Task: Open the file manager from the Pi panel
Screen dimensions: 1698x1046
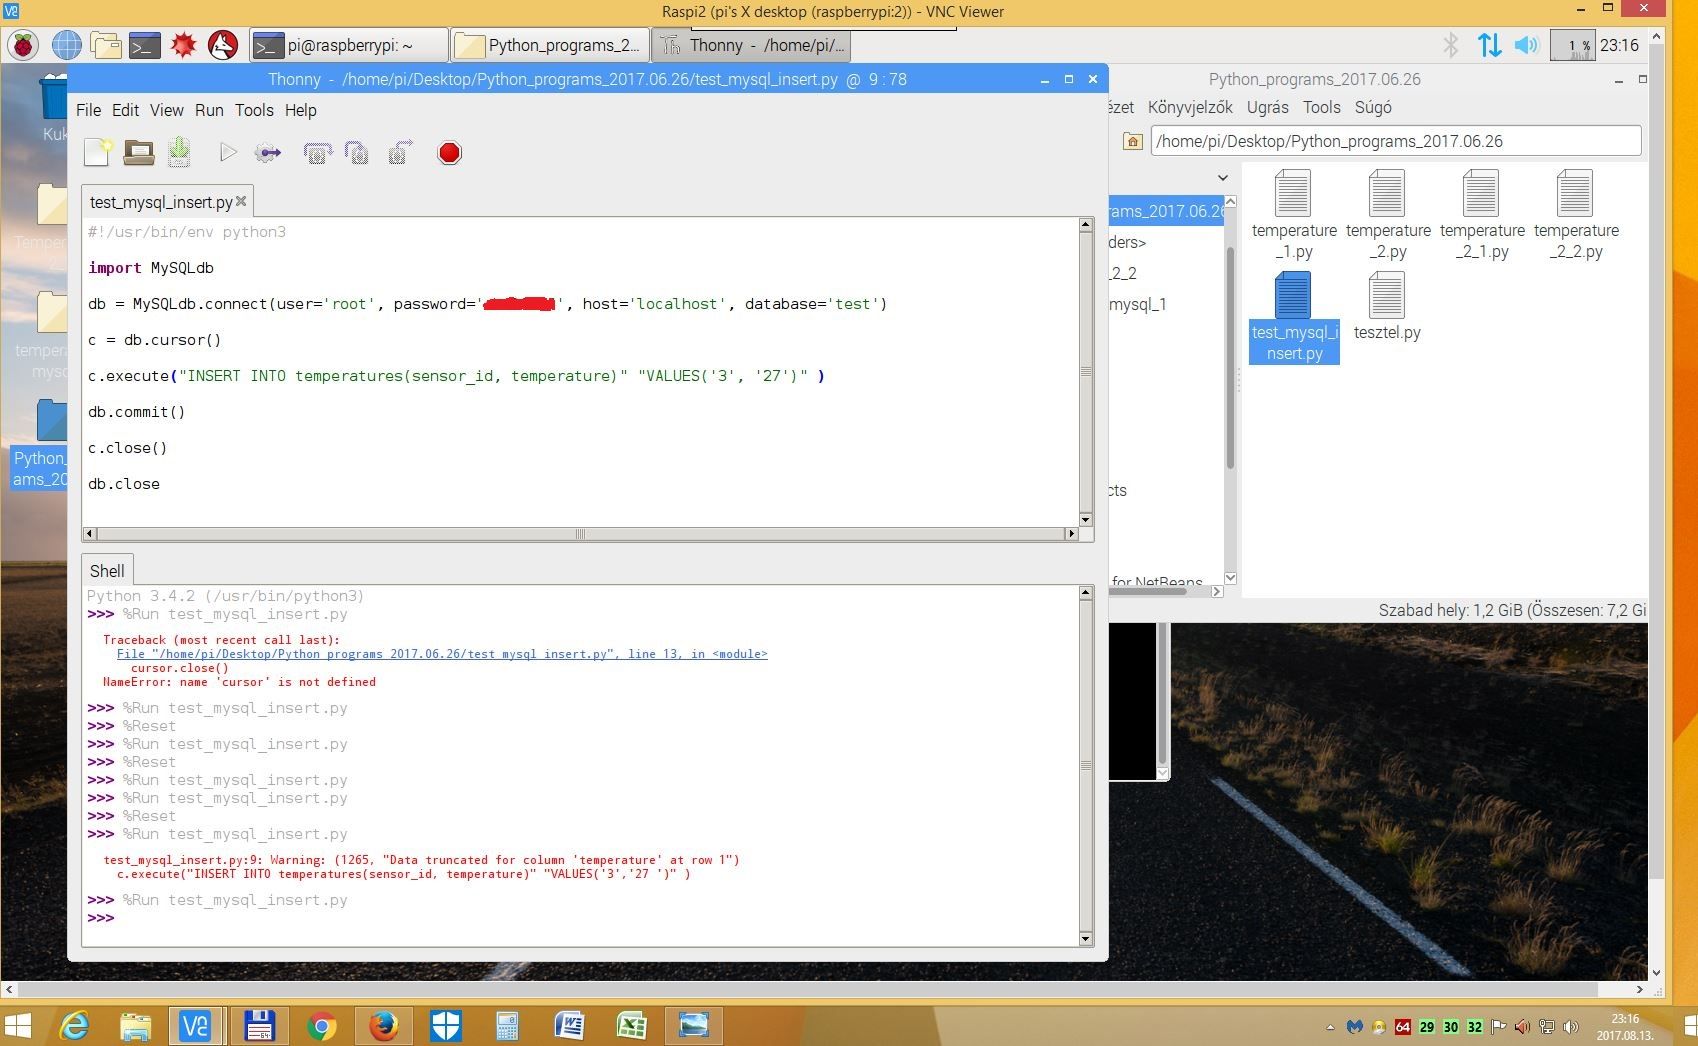Action: pos(105,45)
